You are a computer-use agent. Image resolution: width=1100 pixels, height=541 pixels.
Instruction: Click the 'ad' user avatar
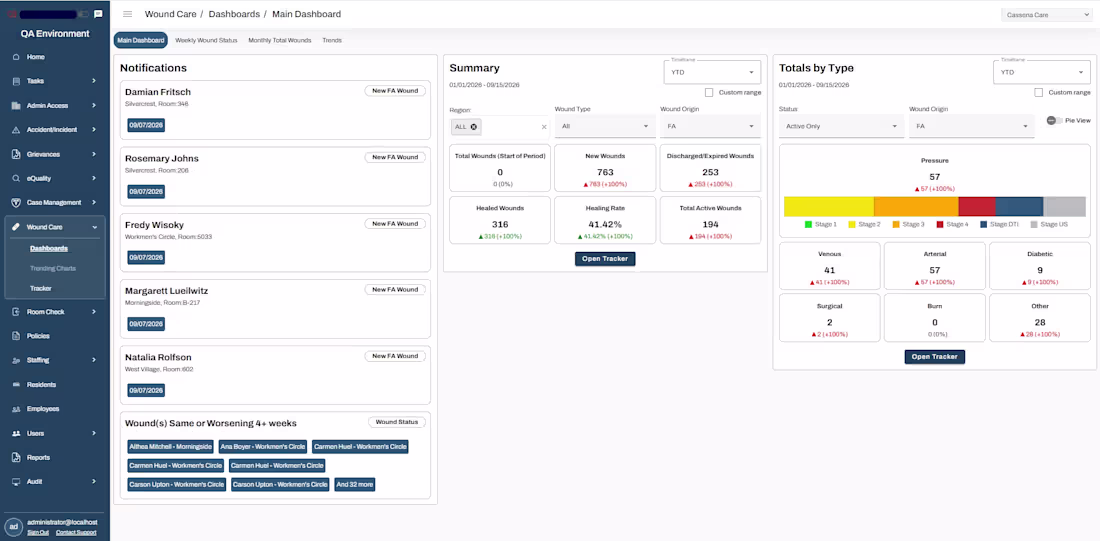(13, 527)
